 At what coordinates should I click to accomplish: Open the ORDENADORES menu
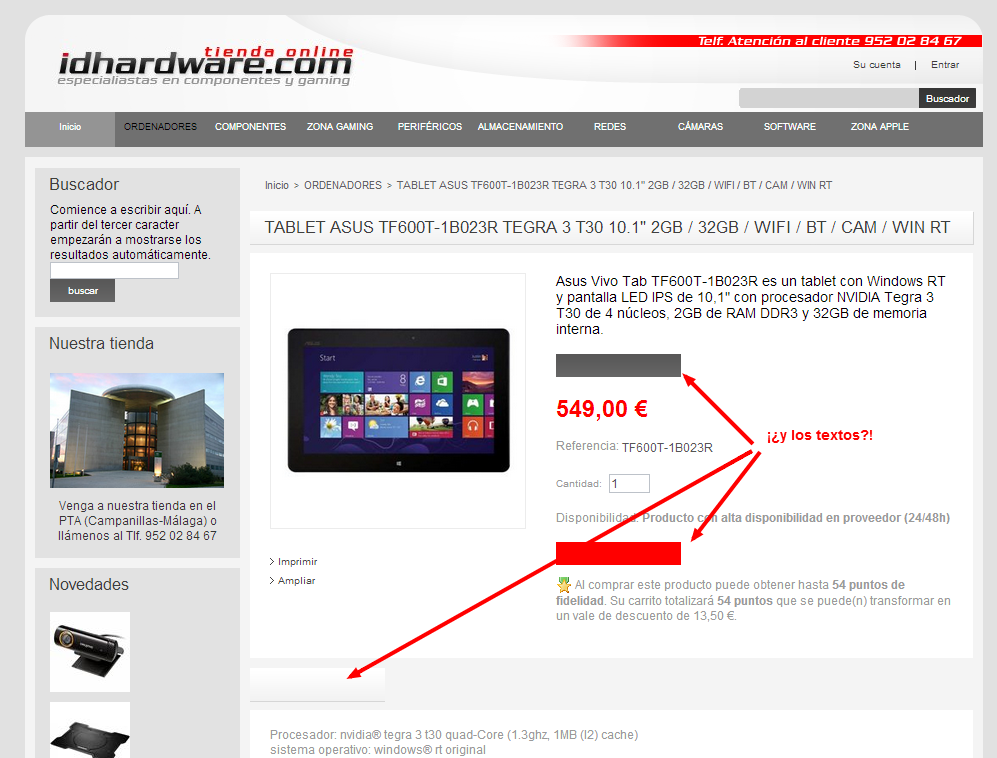click(160, 127)
